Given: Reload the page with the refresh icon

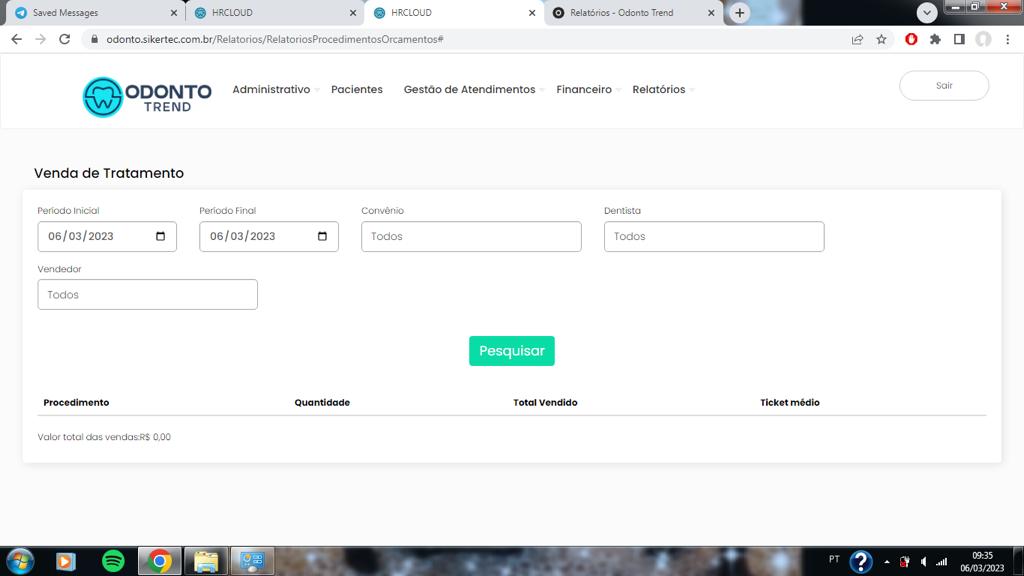Looking at the screenshot, I should click(x=65, y=39).
